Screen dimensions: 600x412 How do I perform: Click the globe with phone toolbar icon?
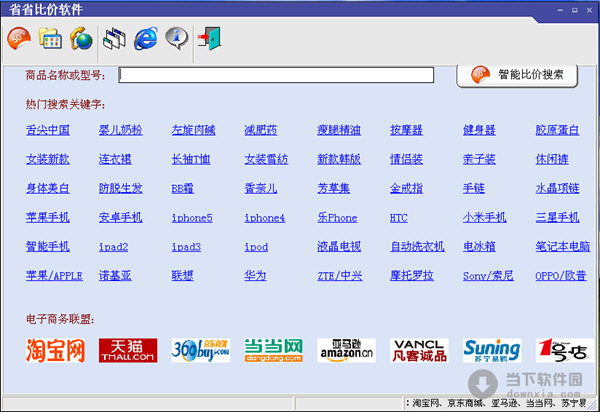point(81,39)
